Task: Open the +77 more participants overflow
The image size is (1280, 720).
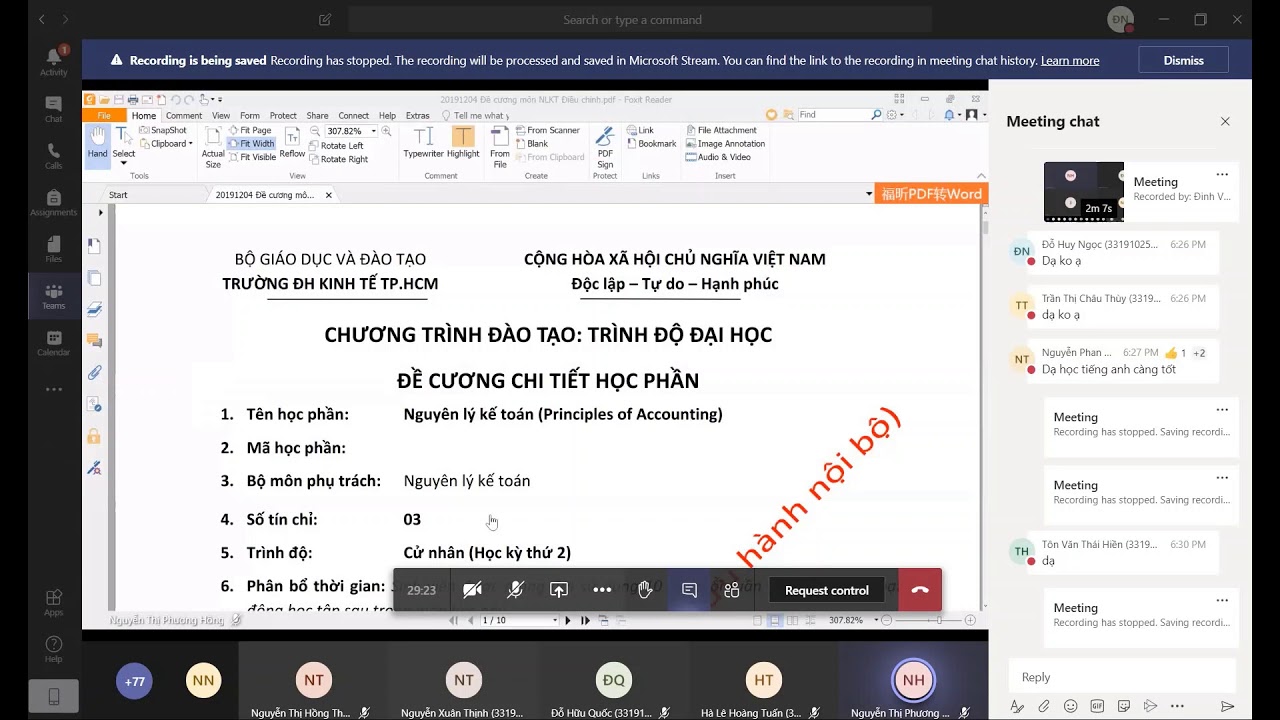Action: pyautogui.click(x=135, y=681)
